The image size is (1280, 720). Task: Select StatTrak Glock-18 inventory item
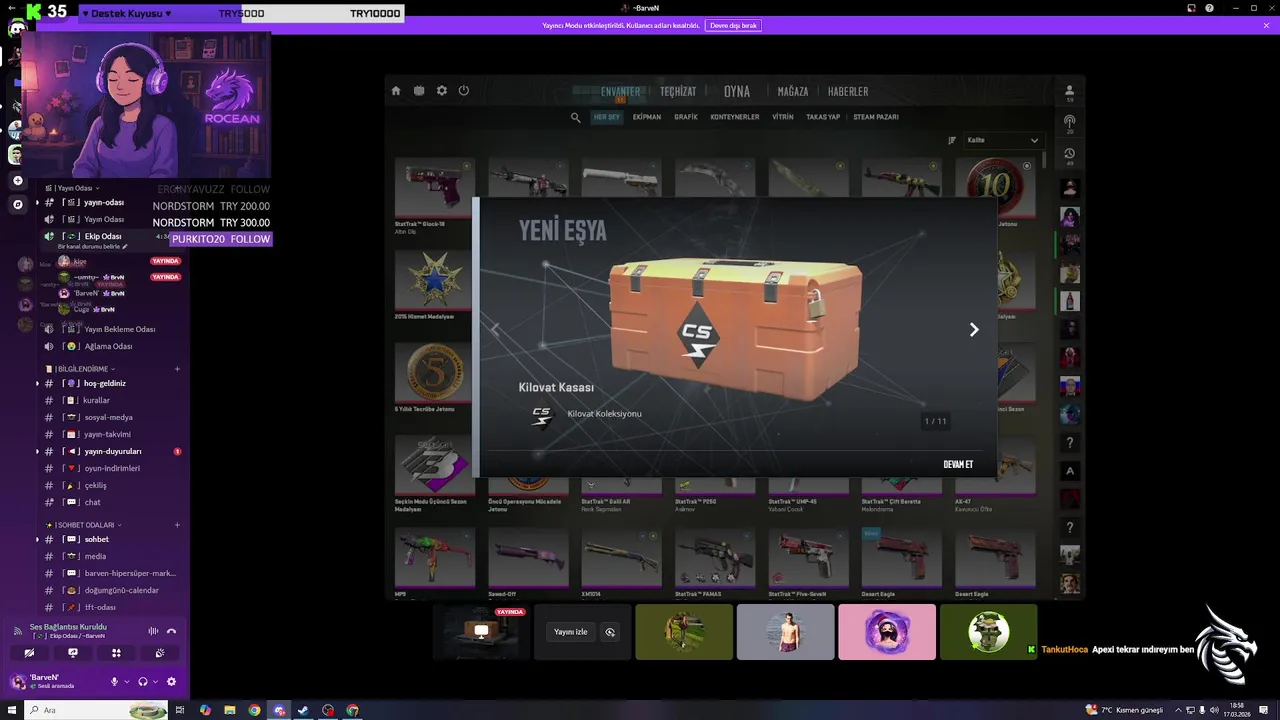click(434, 196)
